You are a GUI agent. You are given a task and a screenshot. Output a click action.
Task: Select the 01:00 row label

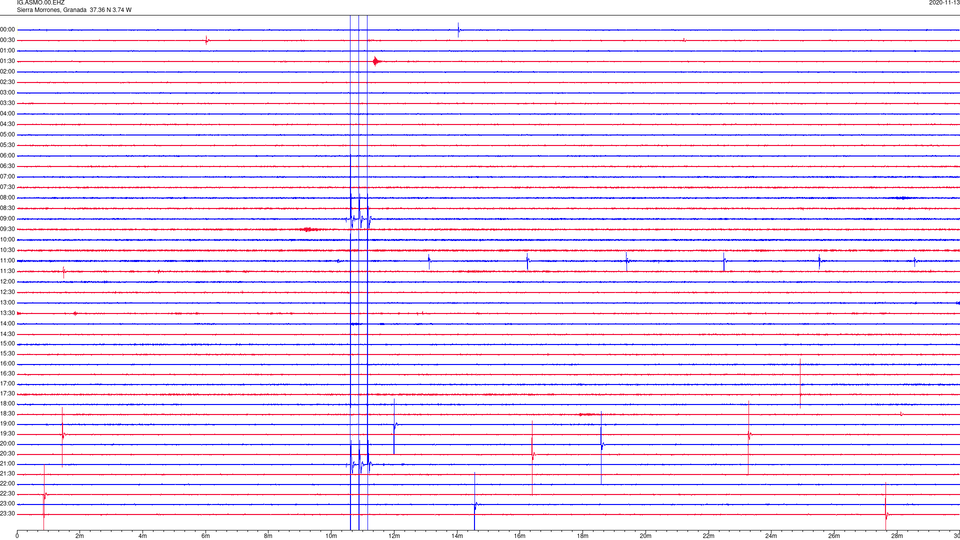8,51
